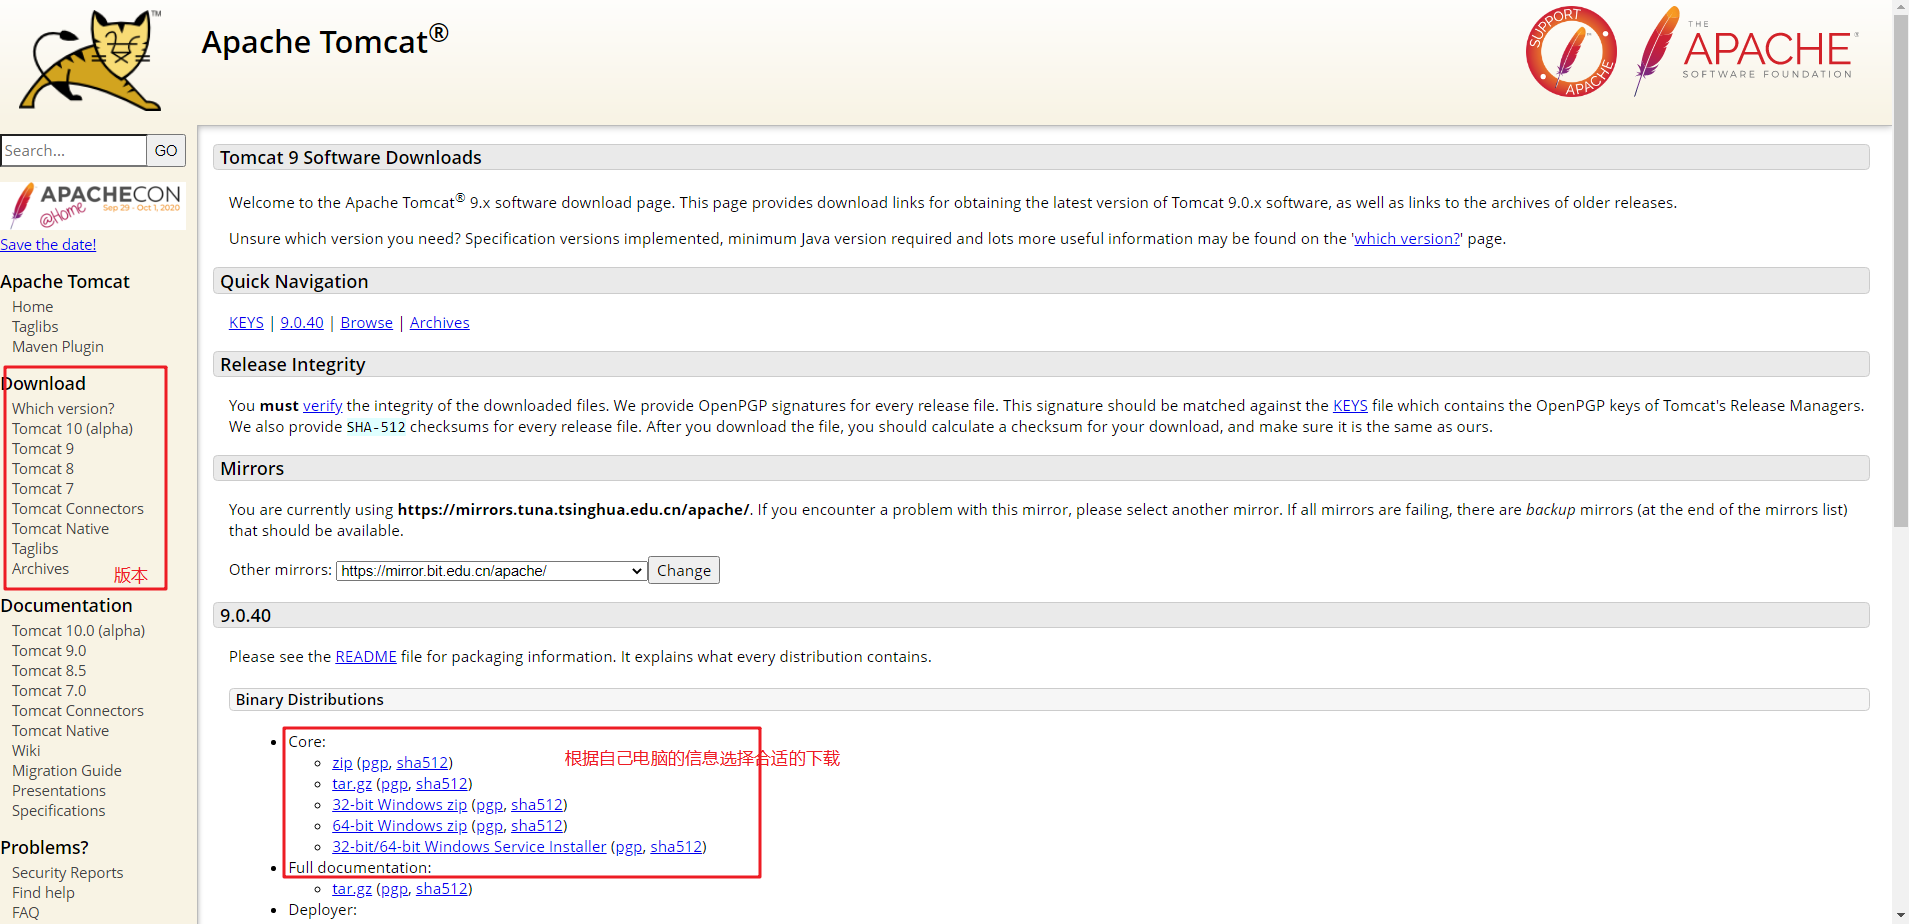Open the ApacheCon @Home banner image

pos(93,206)
